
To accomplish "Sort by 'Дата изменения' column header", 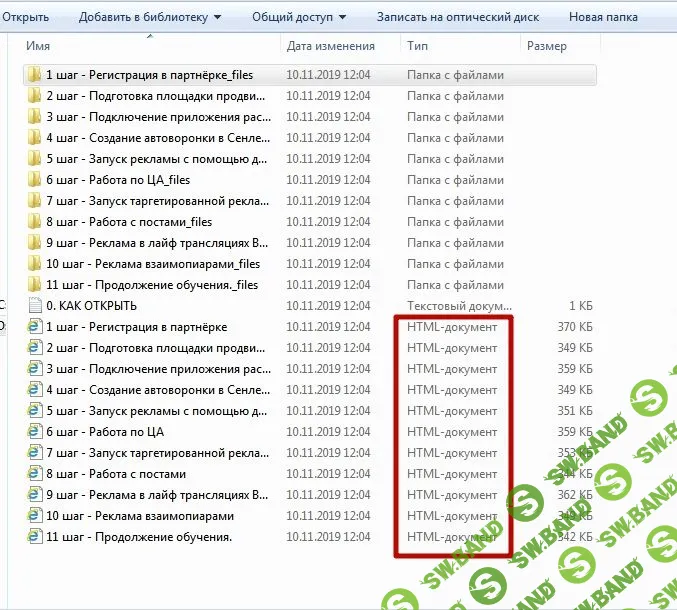I will [330, 46].
